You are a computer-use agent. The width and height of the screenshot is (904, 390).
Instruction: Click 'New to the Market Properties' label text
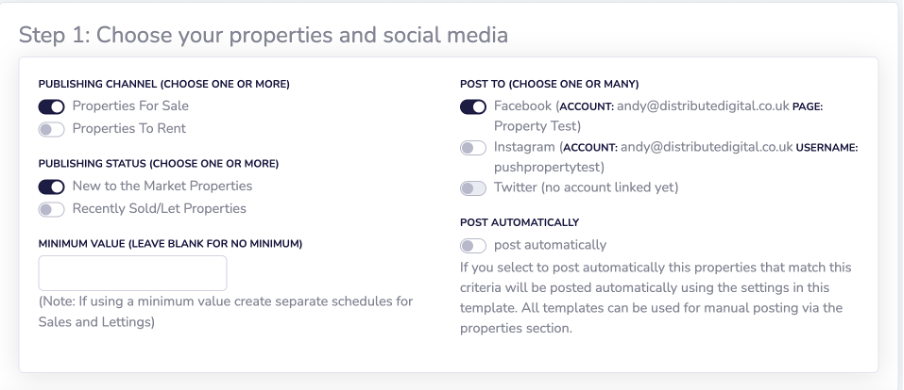(x=162, y=186)
